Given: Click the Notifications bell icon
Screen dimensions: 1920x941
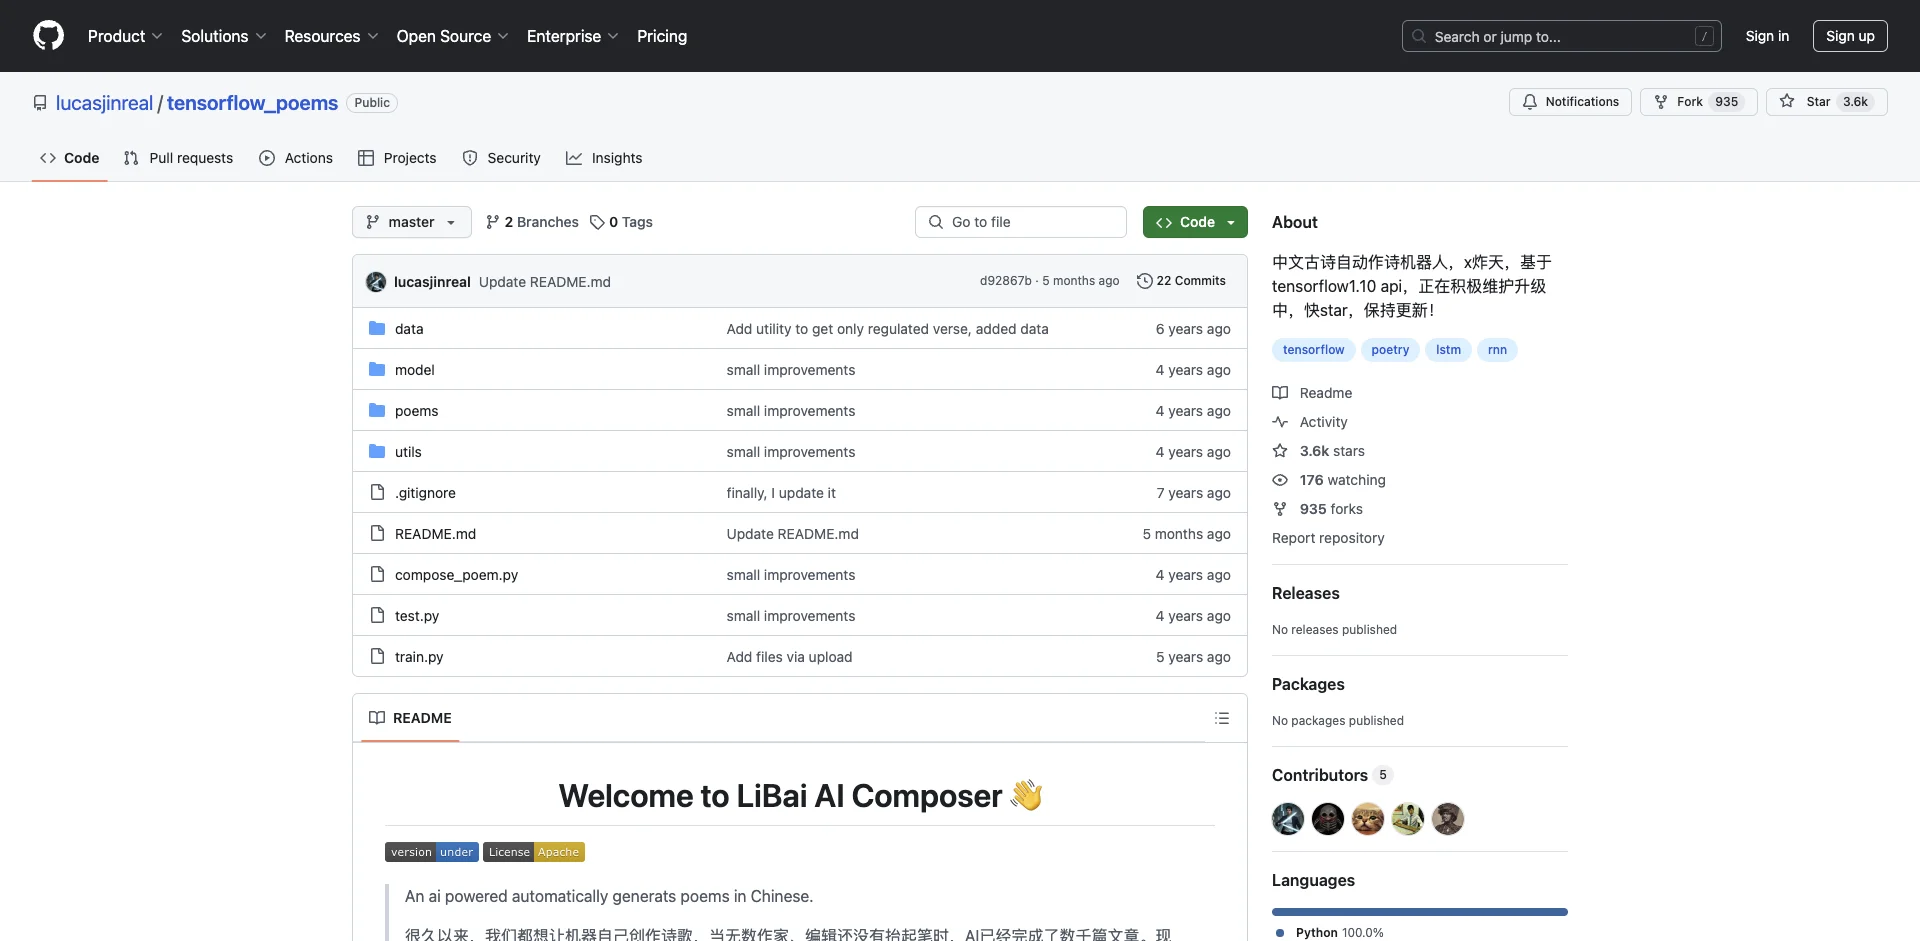Looking at the screenshot, I should pyautogui.click(x=1530, y=102).
